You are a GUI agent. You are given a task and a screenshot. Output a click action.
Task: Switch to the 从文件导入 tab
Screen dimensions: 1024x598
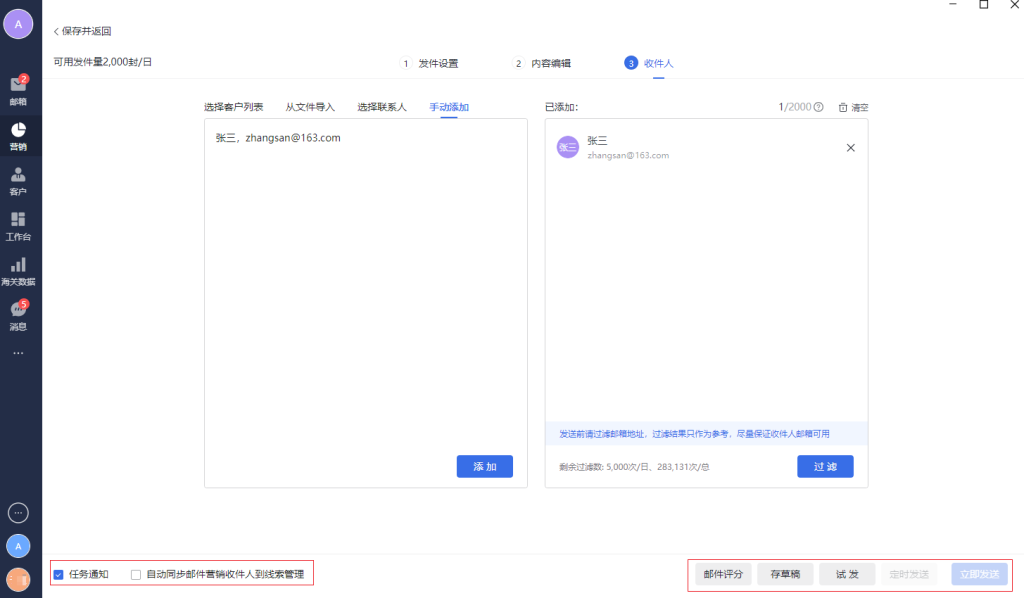[x=310, y=107]
